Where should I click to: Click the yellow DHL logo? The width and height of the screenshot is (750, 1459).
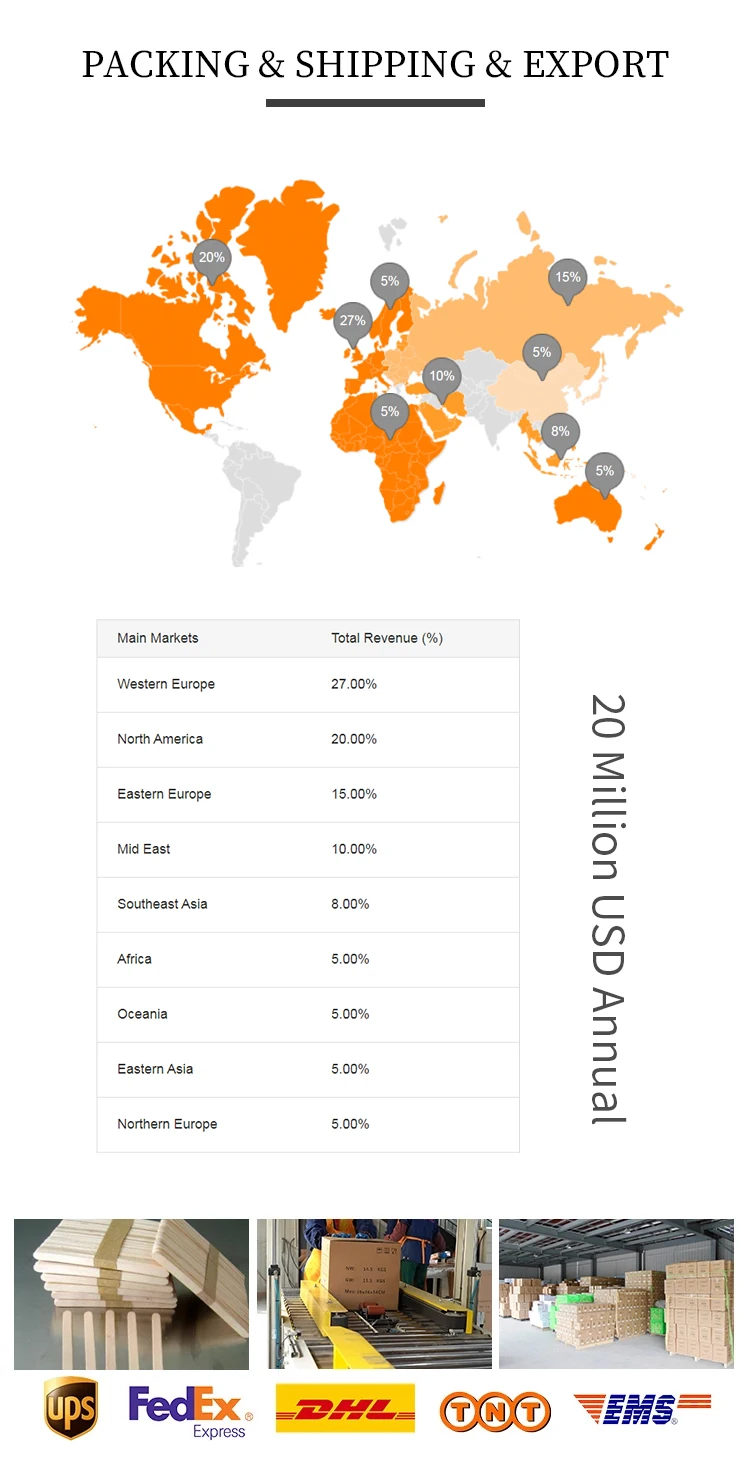click(x=345, y=1408)
